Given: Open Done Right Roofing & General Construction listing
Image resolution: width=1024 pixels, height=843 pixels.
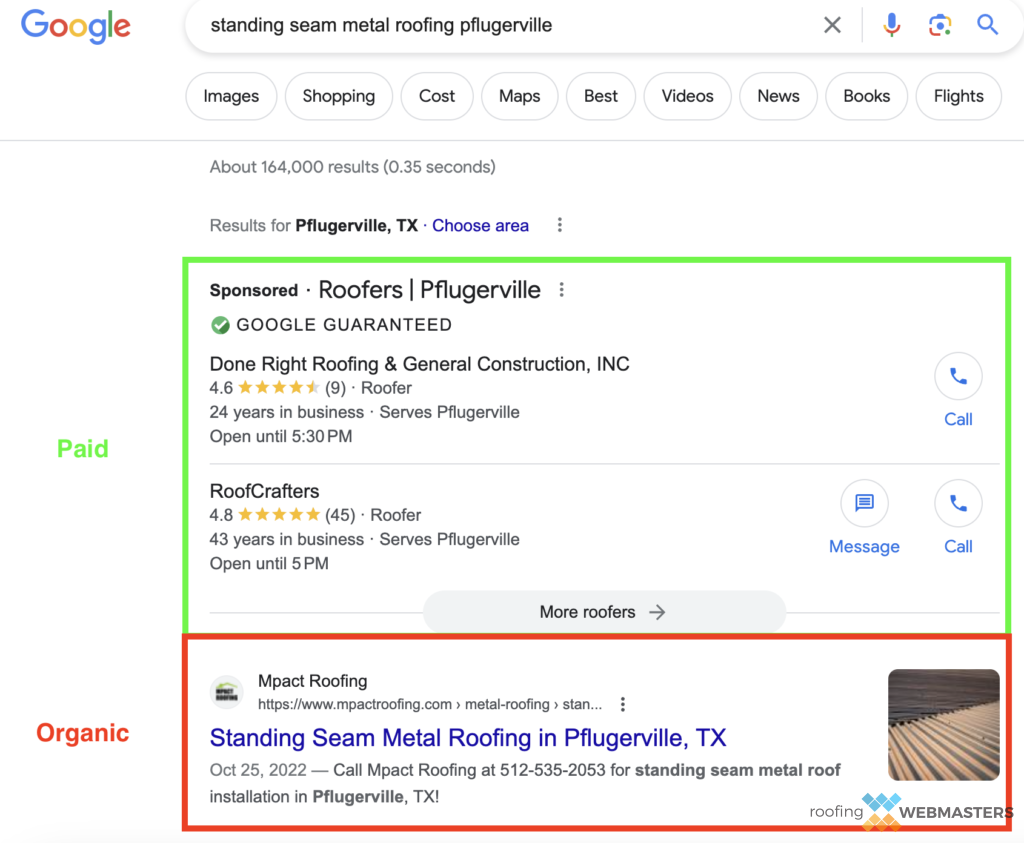Looking at the screenshot, I should point(419,364).
